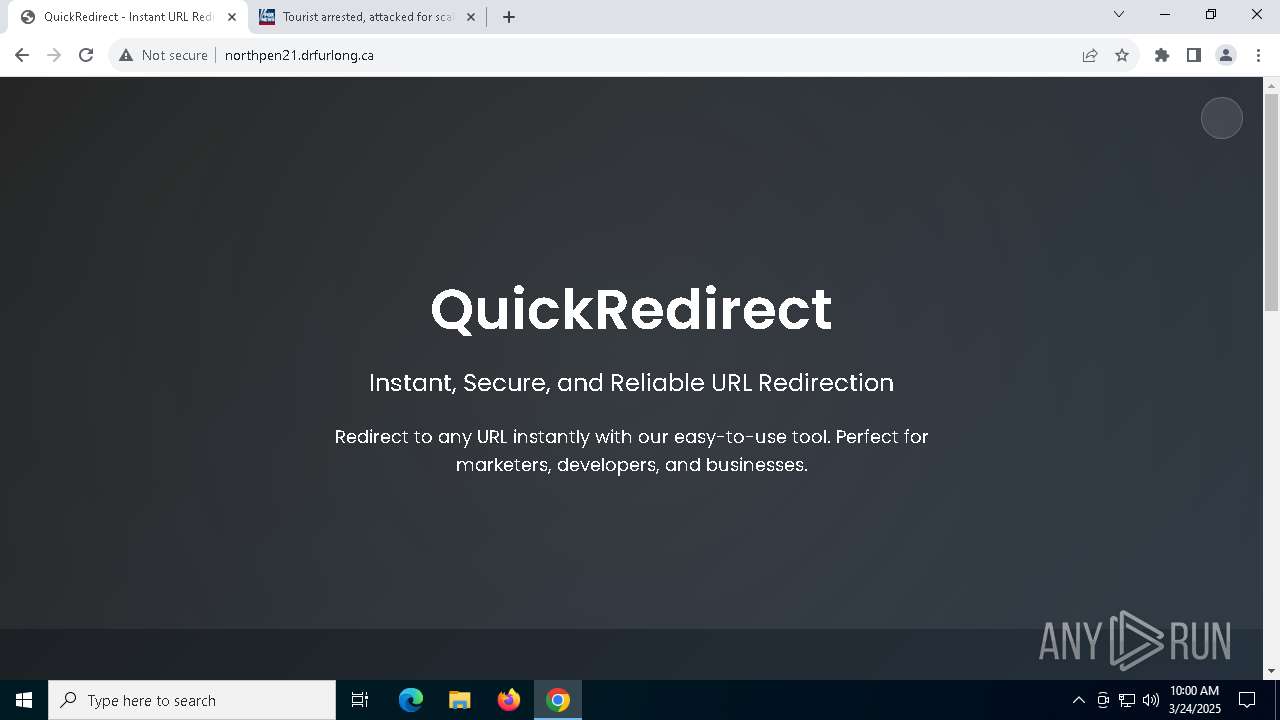Open the notification center icon
1280x720 pixels.
[1247, 700]
